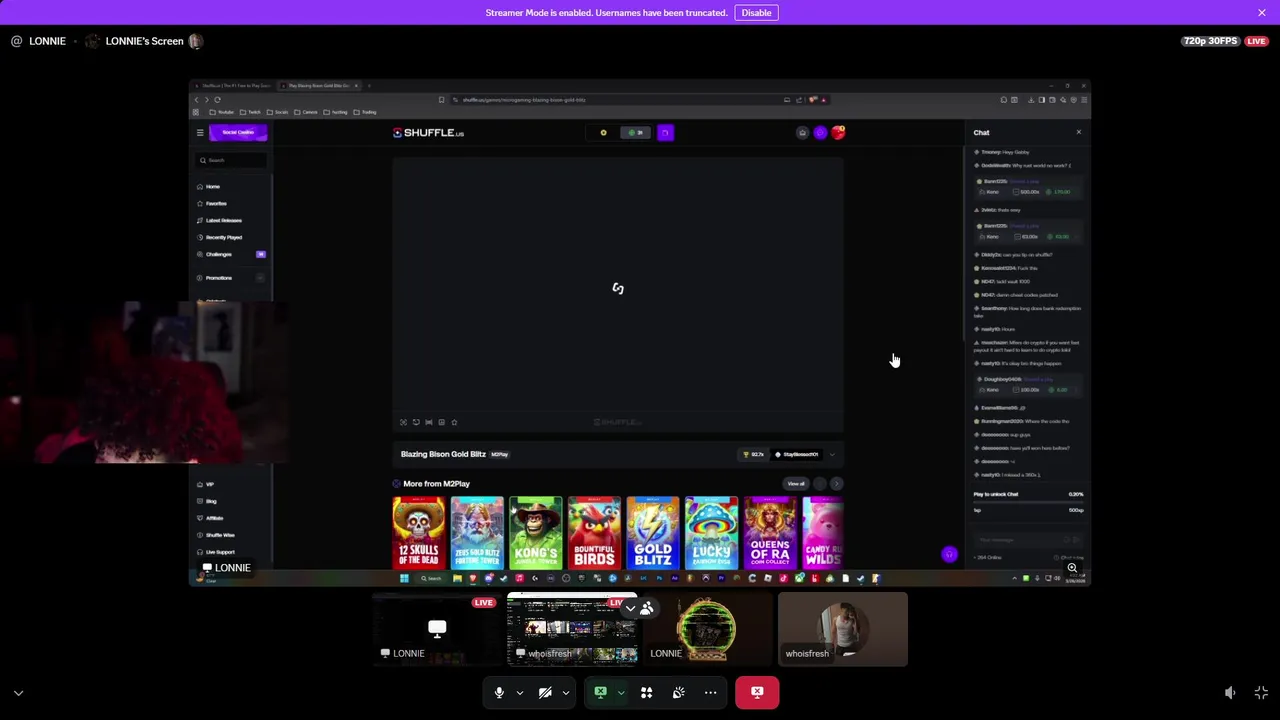Open the More options ellipsis
Image resolution: width=1280 pixels, height=720 pixels.
tap(710, 692)
